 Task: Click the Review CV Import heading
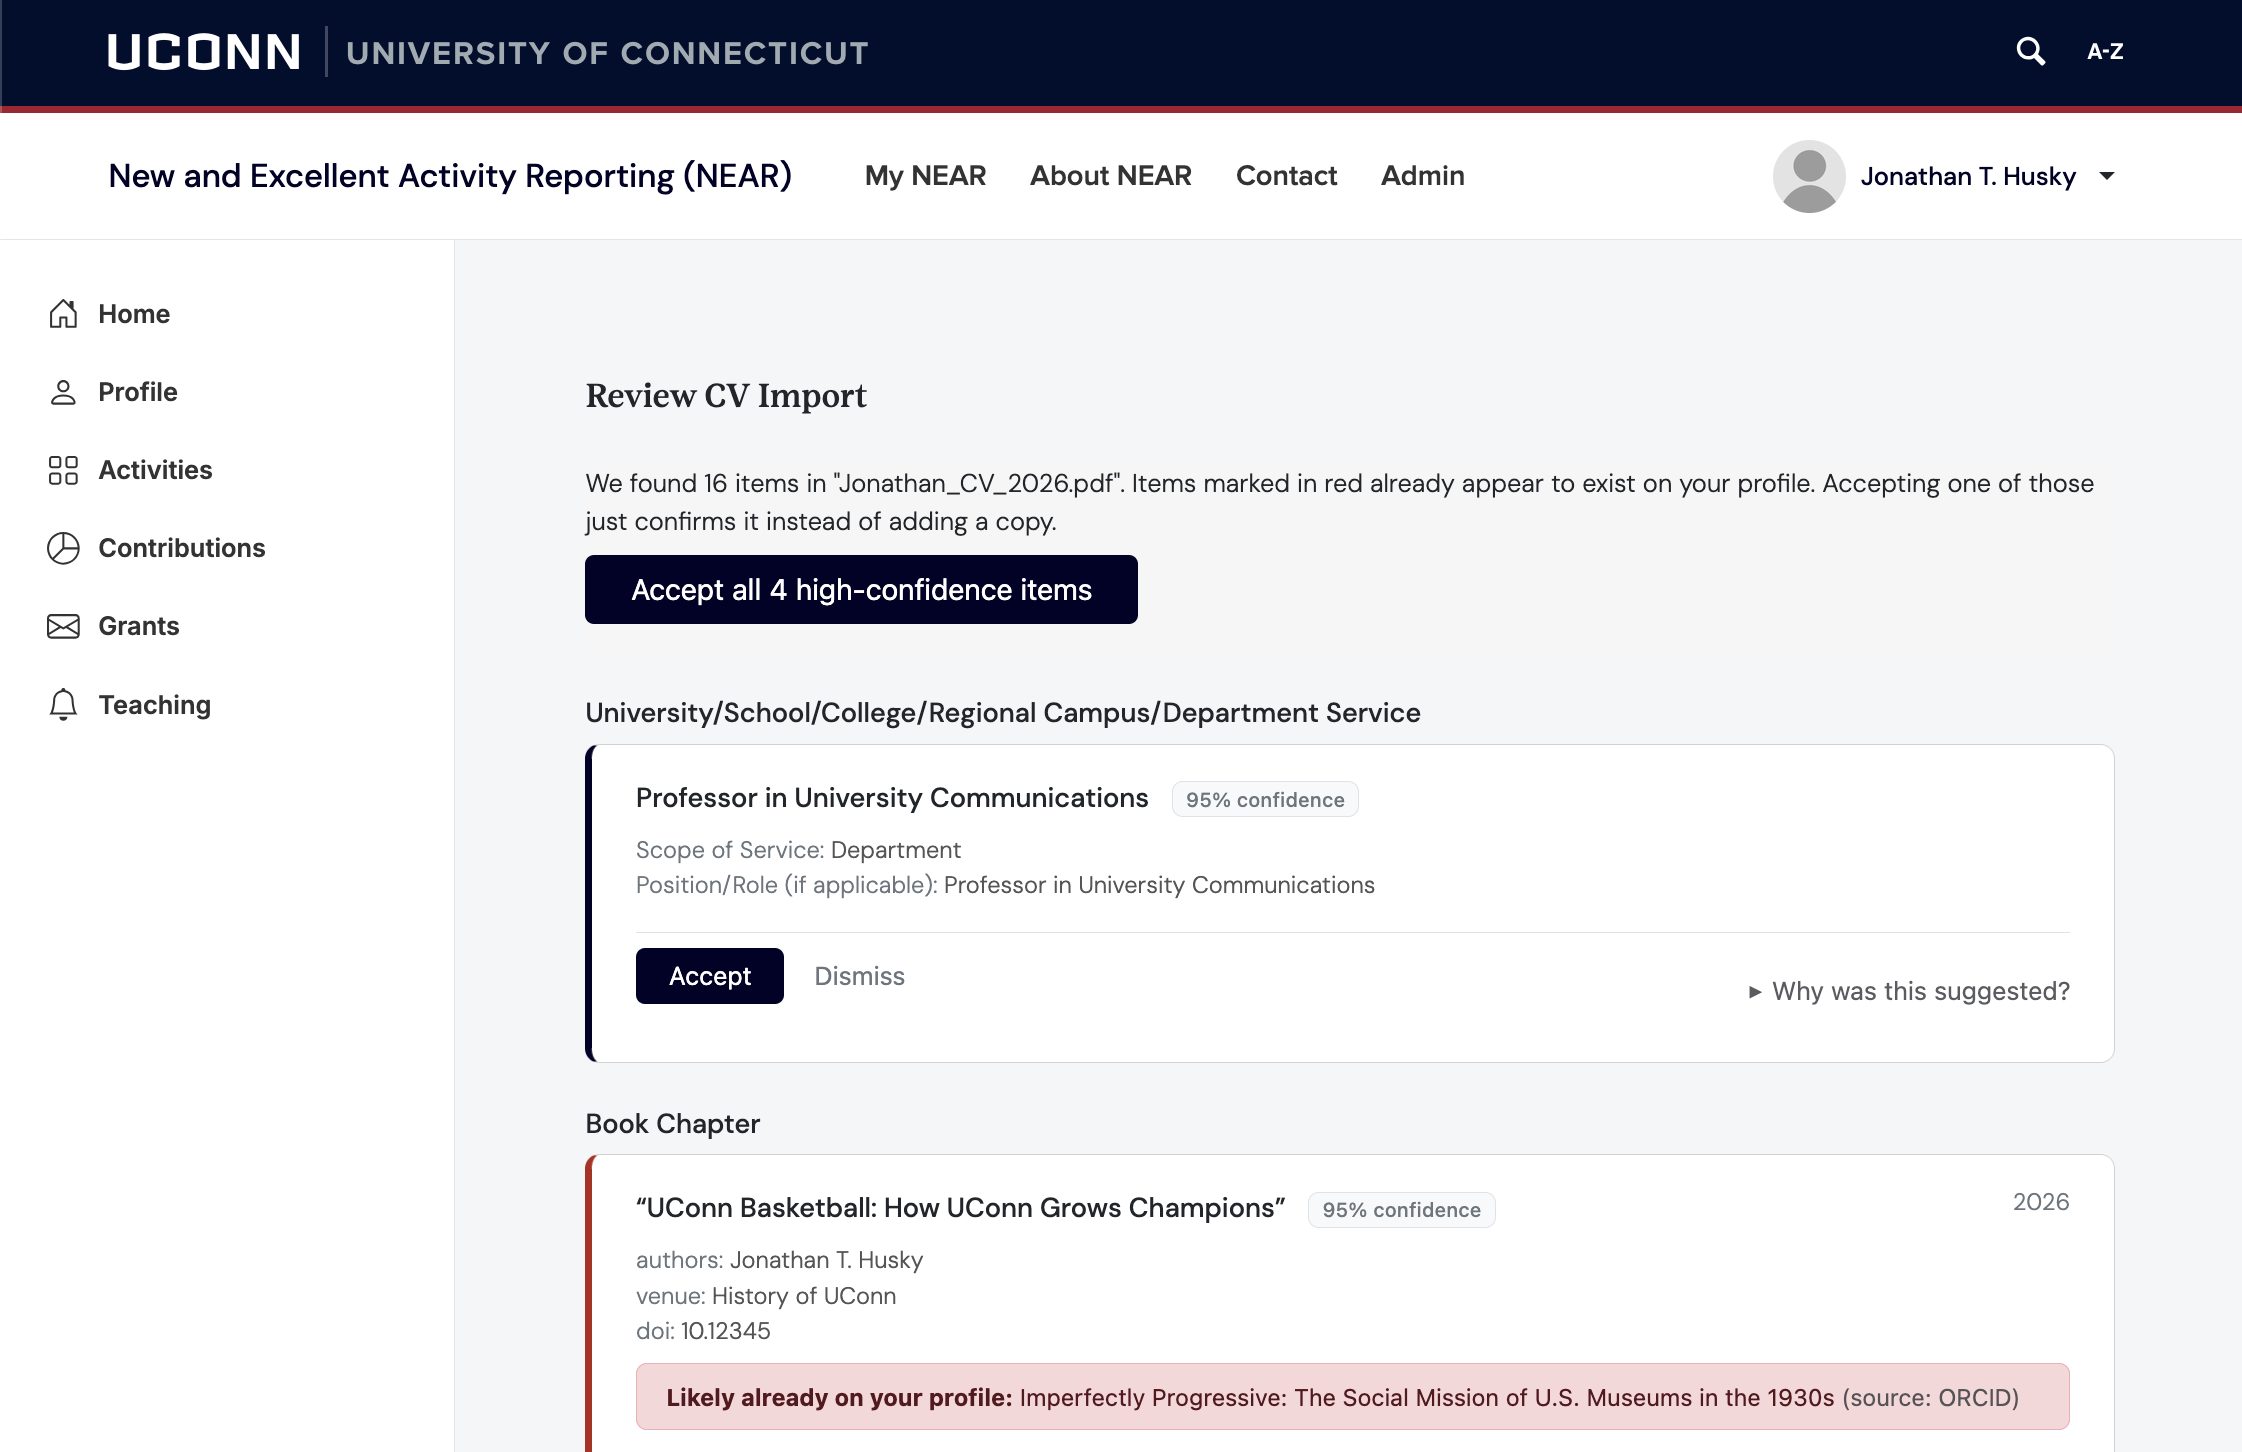726,396
